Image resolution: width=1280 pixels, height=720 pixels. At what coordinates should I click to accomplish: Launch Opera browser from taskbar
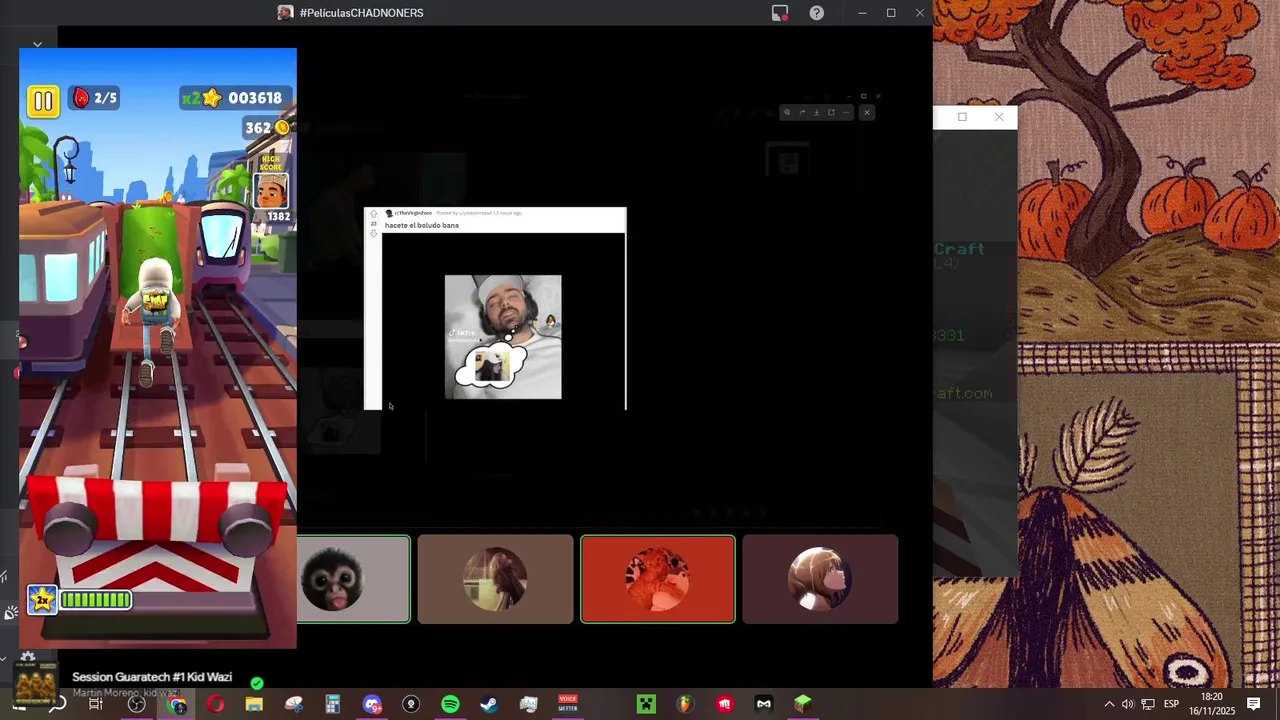click(215, 705)
